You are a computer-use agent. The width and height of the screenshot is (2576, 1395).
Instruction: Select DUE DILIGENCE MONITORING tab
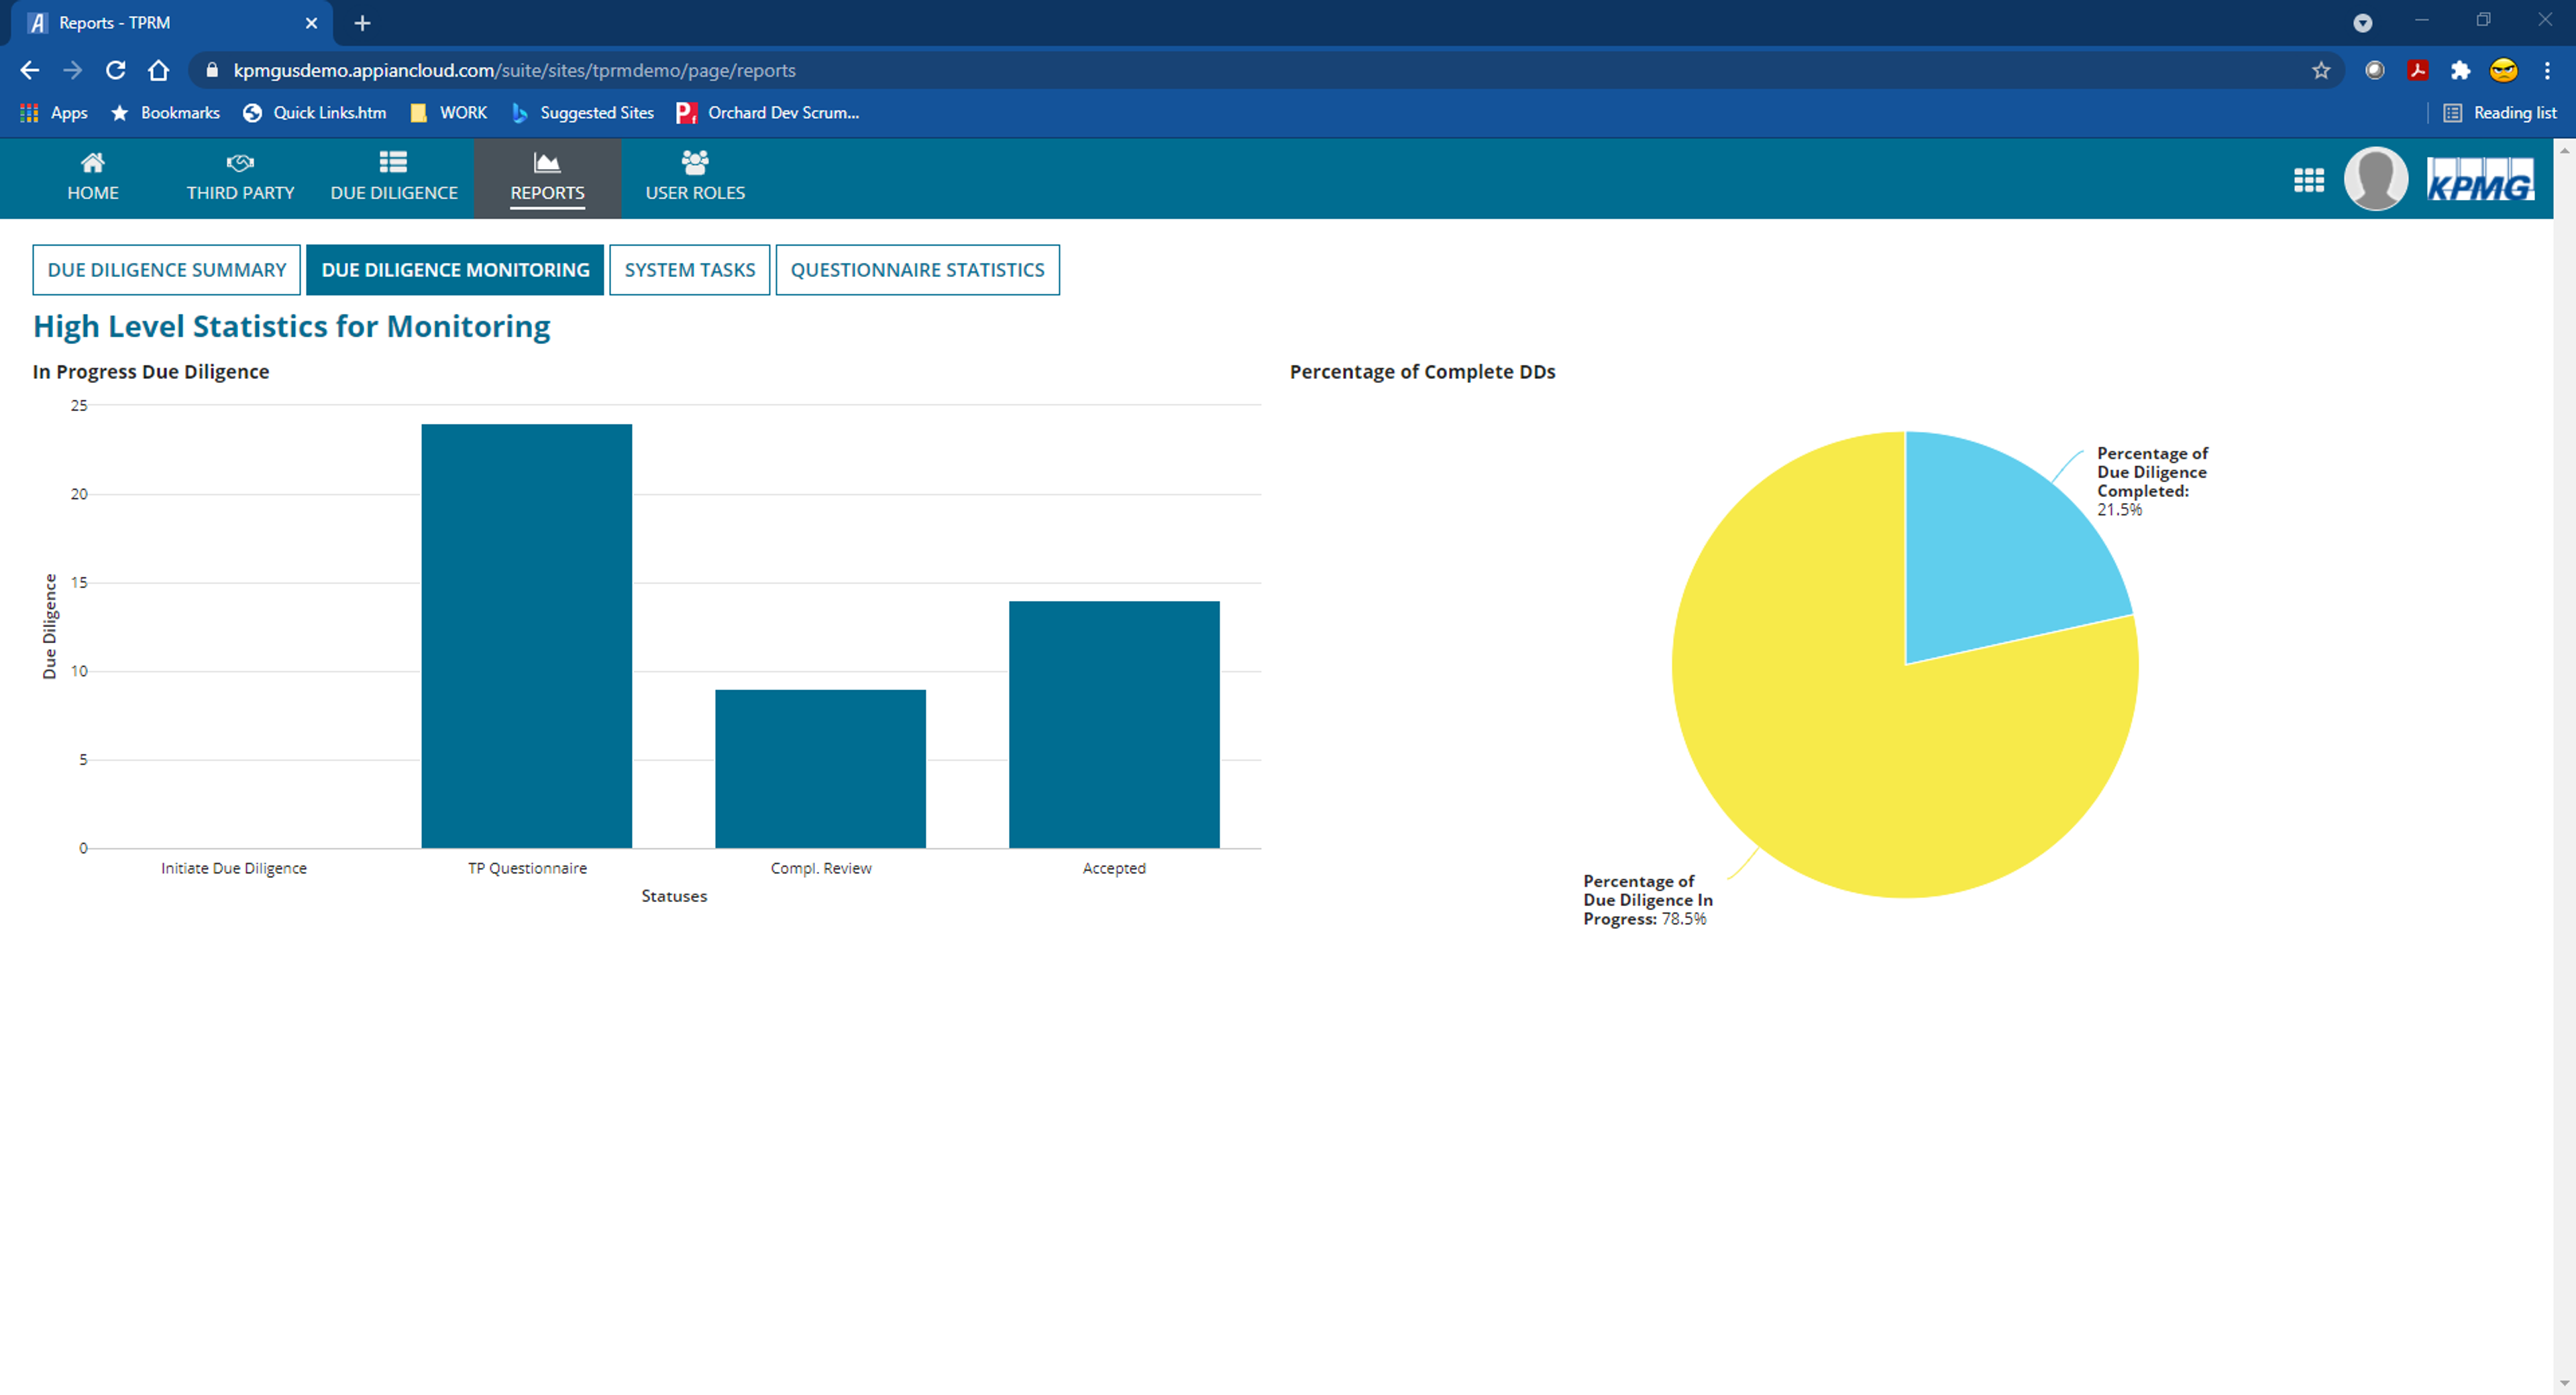click(x=455, y=270)
